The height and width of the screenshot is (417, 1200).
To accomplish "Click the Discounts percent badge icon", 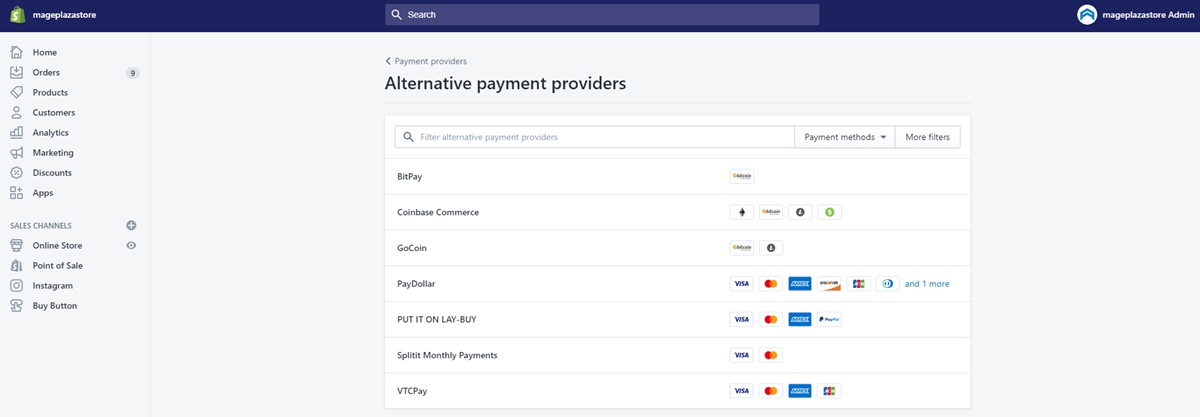I will pos(16,172).
